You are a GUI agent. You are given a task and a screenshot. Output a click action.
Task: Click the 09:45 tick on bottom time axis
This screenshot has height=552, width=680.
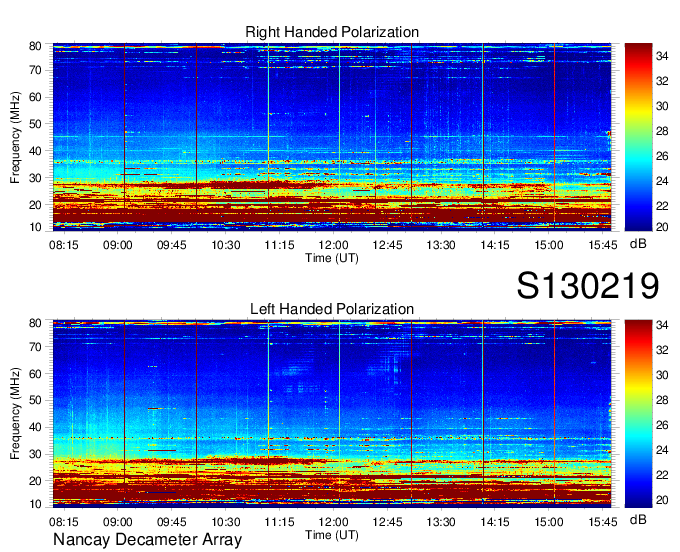172,522
